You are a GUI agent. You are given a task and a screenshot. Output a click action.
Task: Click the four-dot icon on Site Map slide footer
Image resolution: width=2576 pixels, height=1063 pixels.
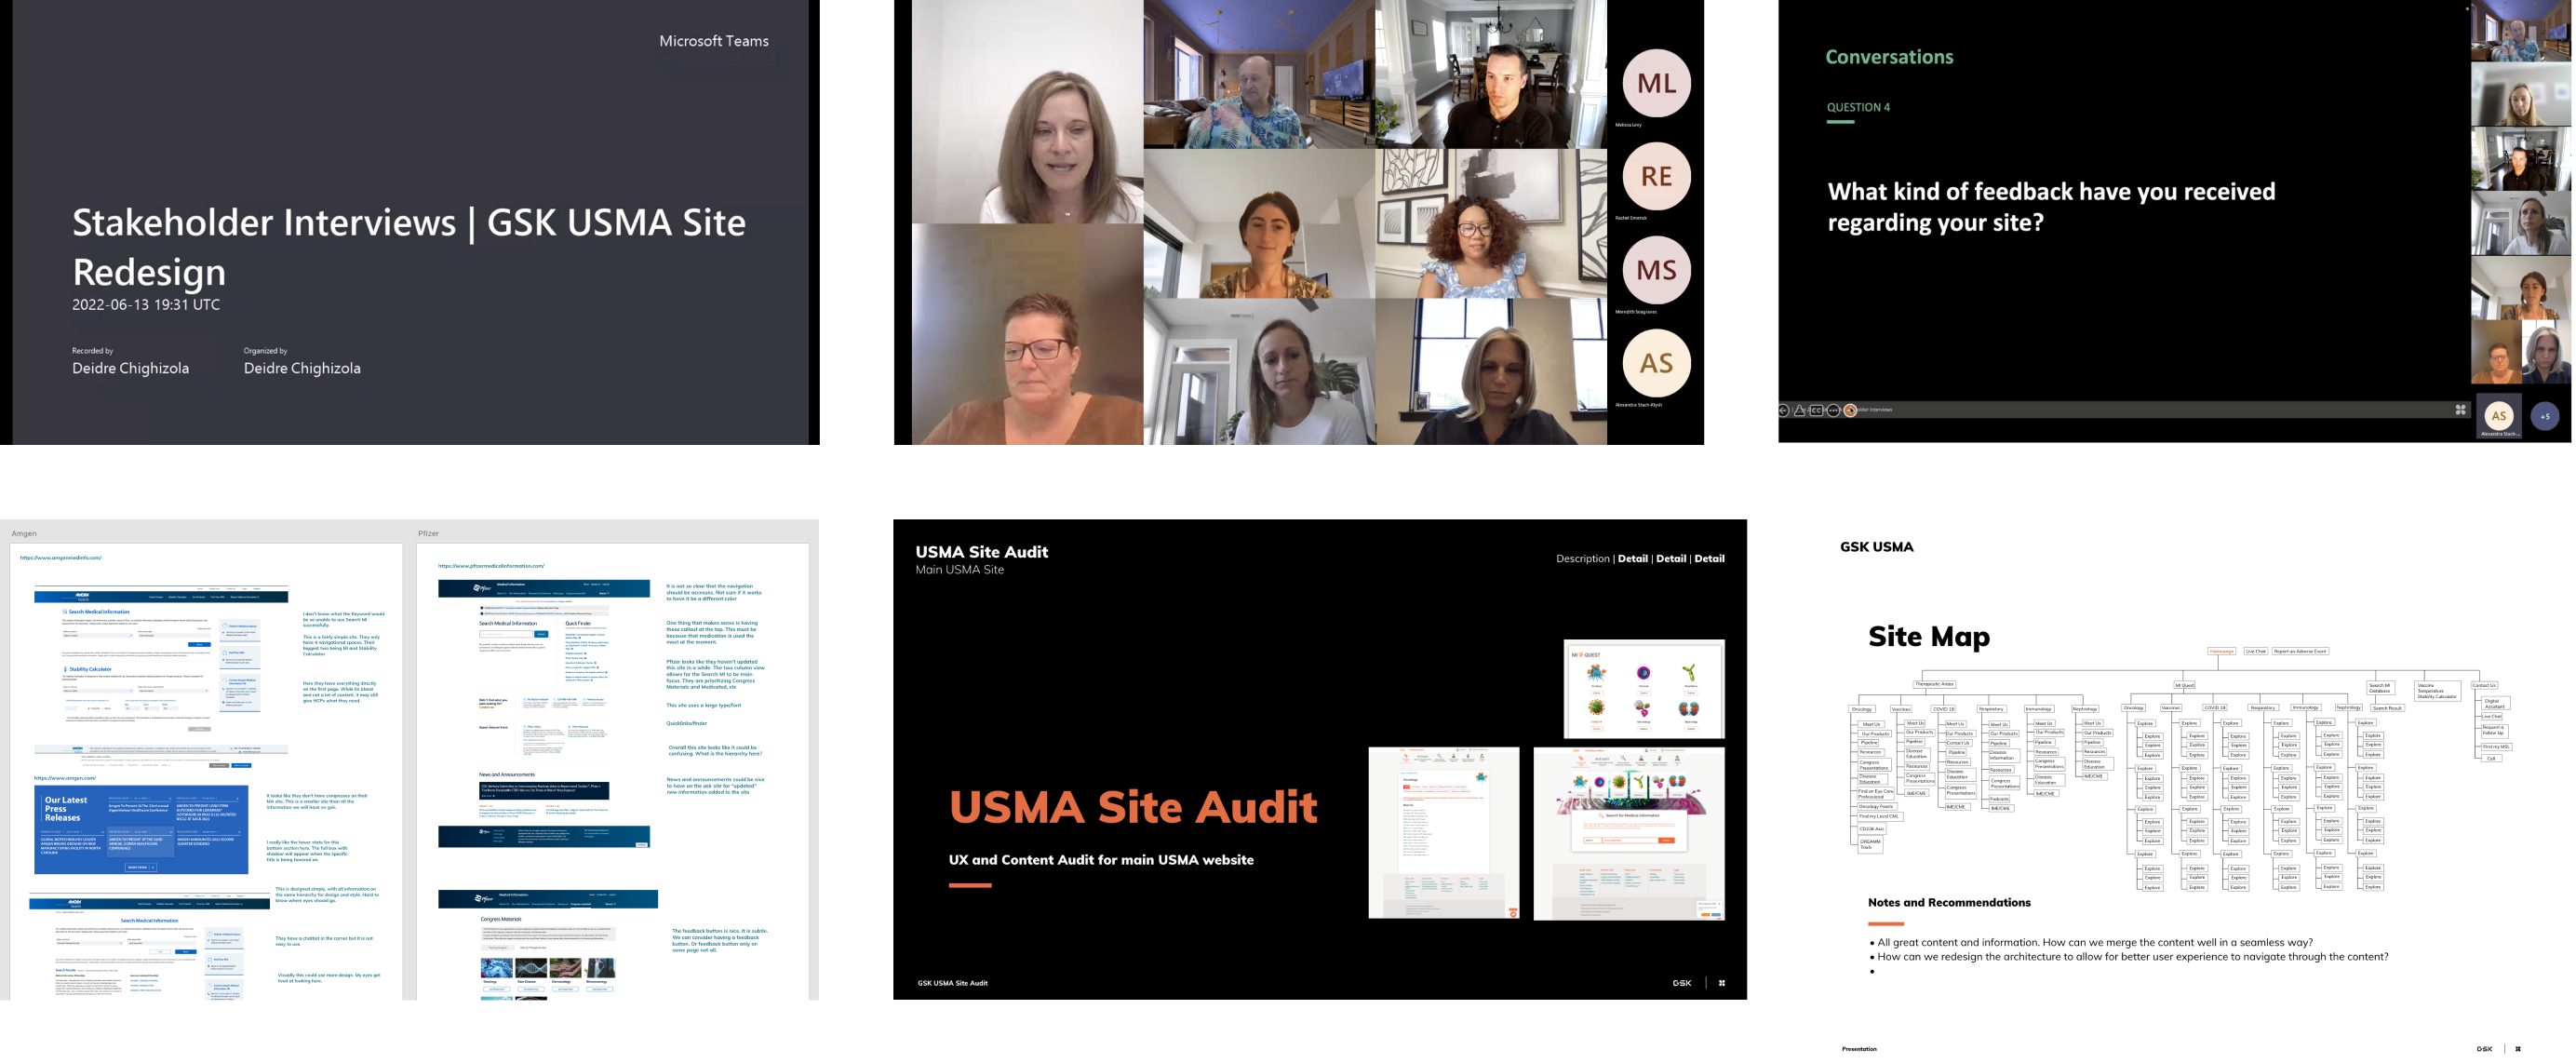pos(2518,1049)
